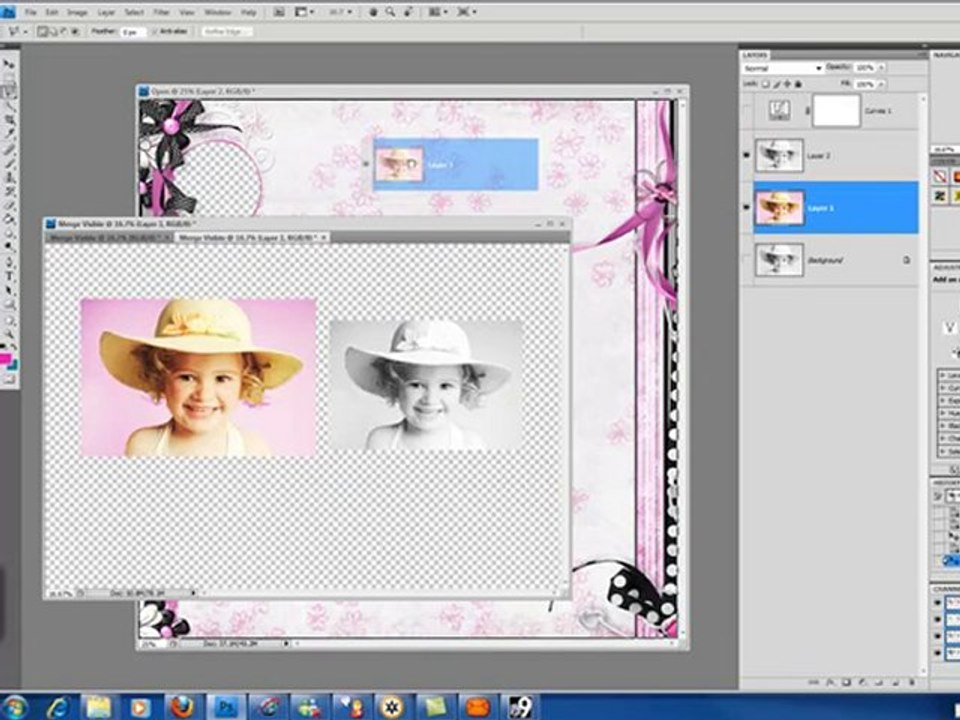Toggle the Anti-alias checkbox

(154, 31)
